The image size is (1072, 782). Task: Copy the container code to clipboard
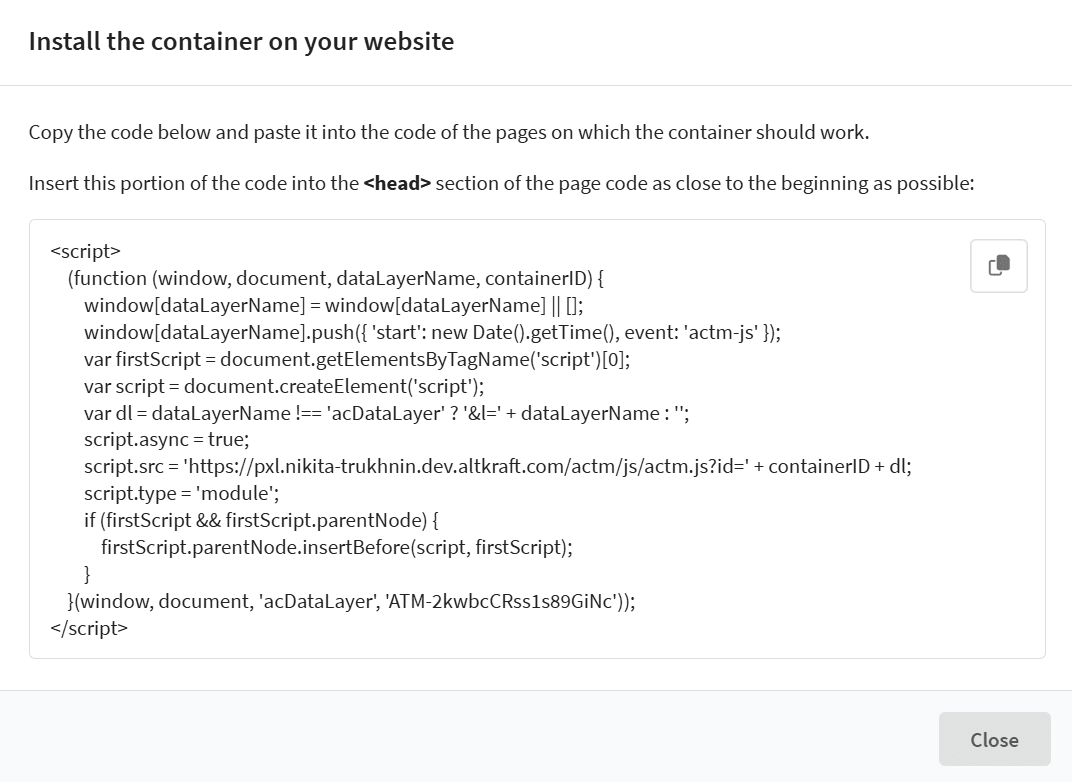pos(998,265)
